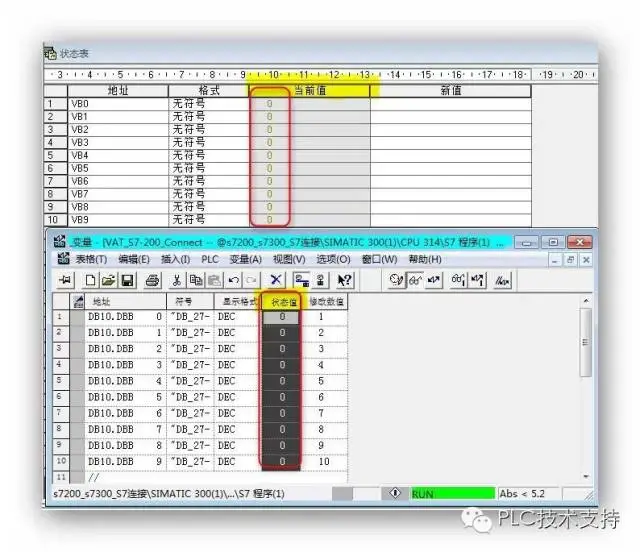Click scroll down arrow of variable table
Viewport: 640px width, 552px height.
pyautogui.click(x=586, y=476)
